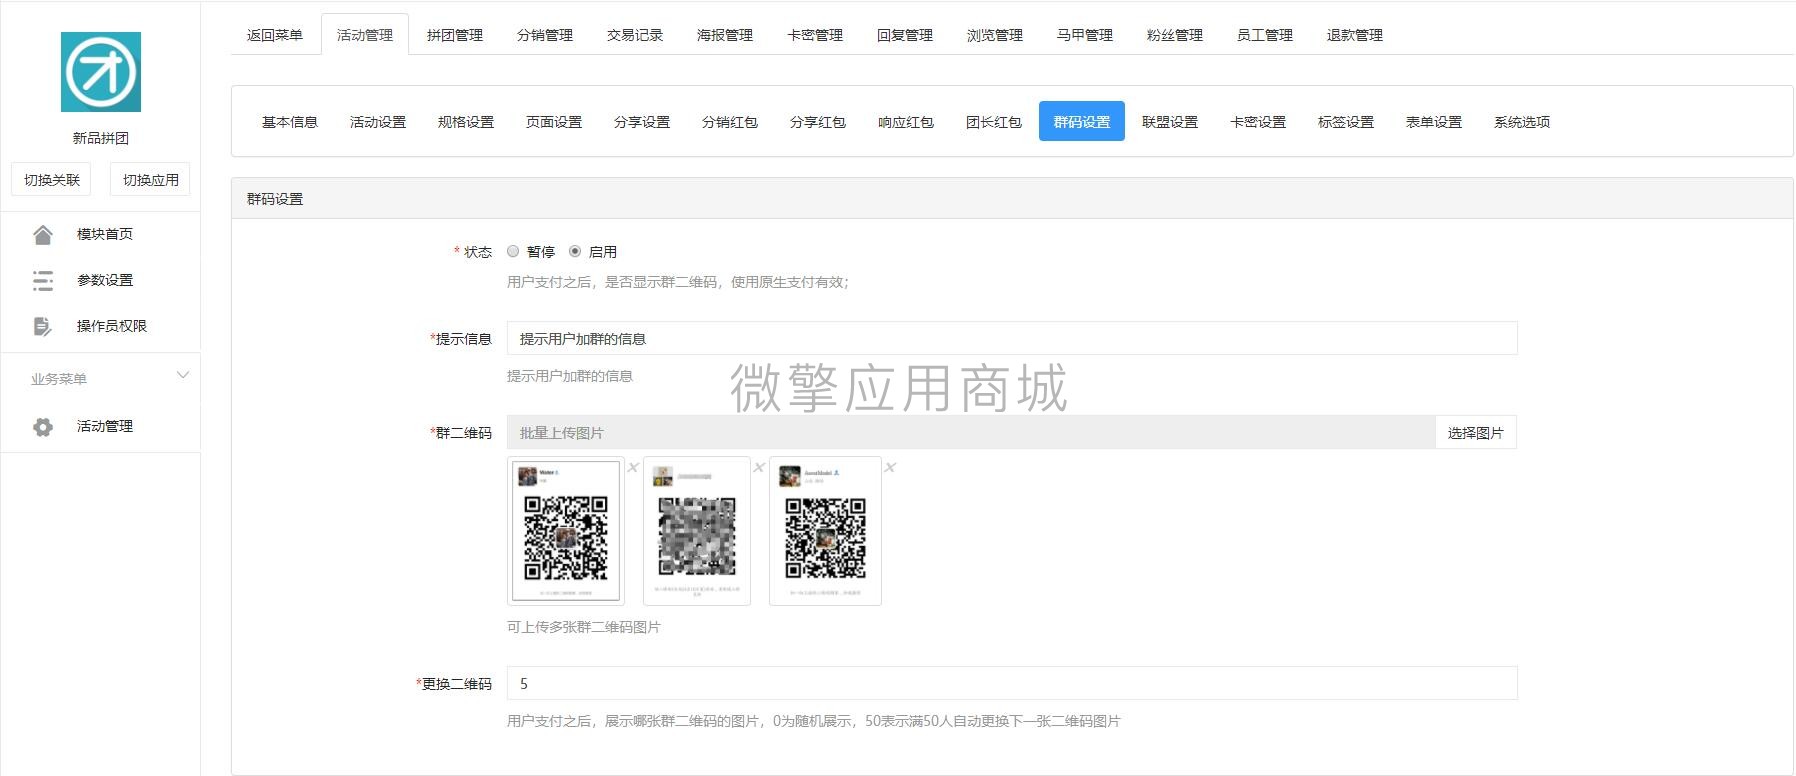The width and height of the screenshot is (1796, 776).
Task: Open 模块首页 in the sidebar
Action: 105,234
